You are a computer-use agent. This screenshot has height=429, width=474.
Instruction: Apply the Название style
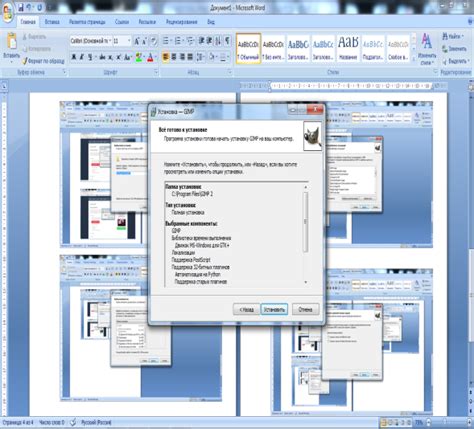click(x=348, y=49)
